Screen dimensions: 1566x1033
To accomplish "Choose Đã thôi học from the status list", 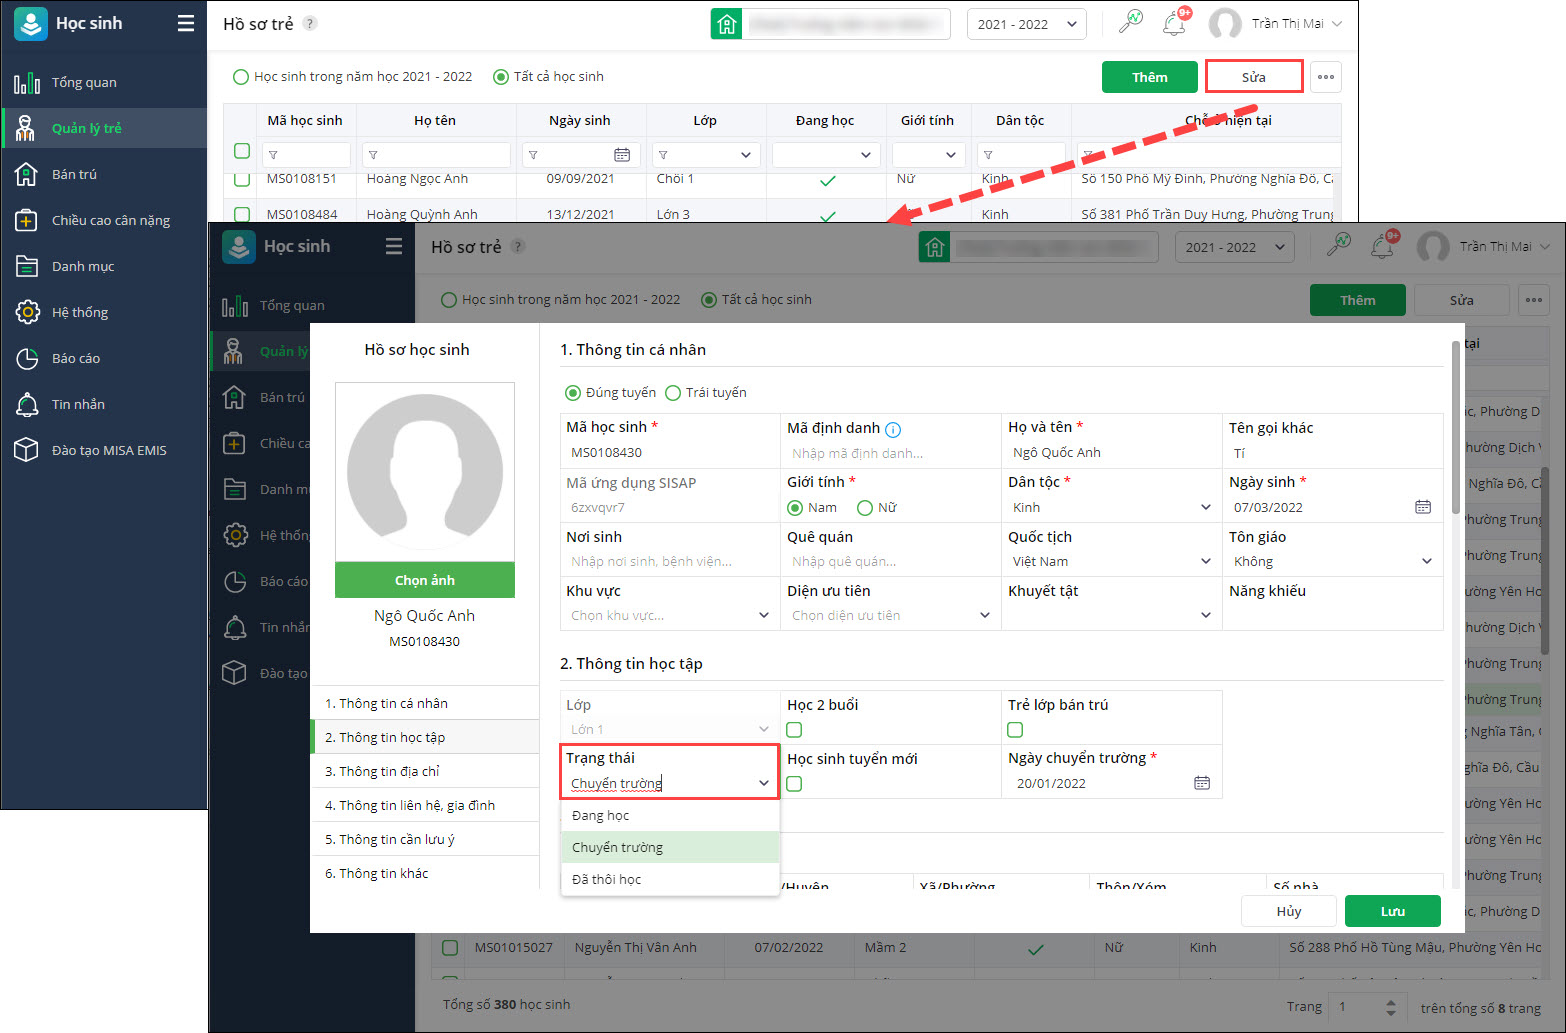I will pyautogui.click(x=670, y=879).
